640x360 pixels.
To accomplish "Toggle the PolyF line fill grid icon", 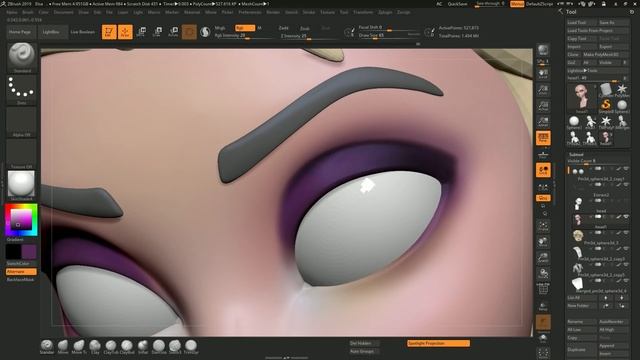I will point(543,289).
